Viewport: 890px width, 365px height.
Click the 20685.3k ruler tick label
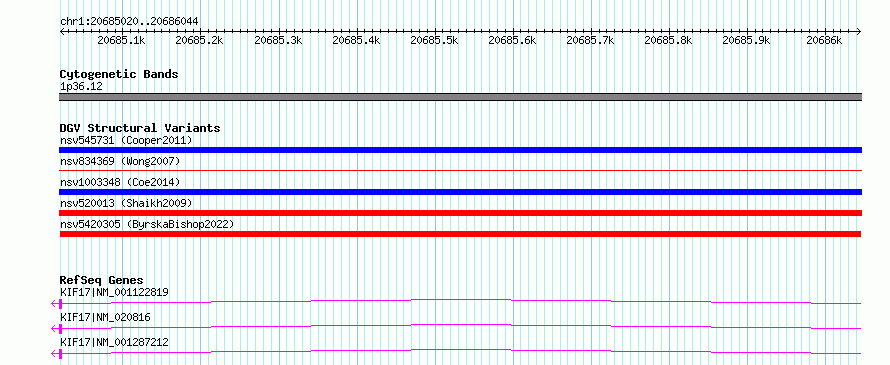coord(278,40)
